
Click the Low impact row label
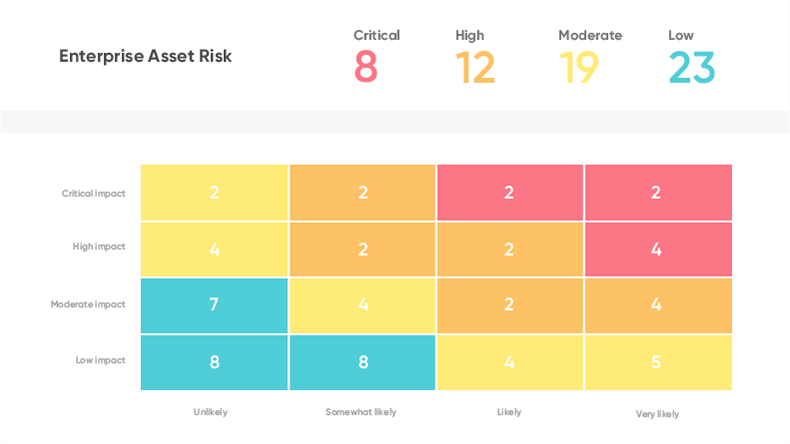point(101,360)
